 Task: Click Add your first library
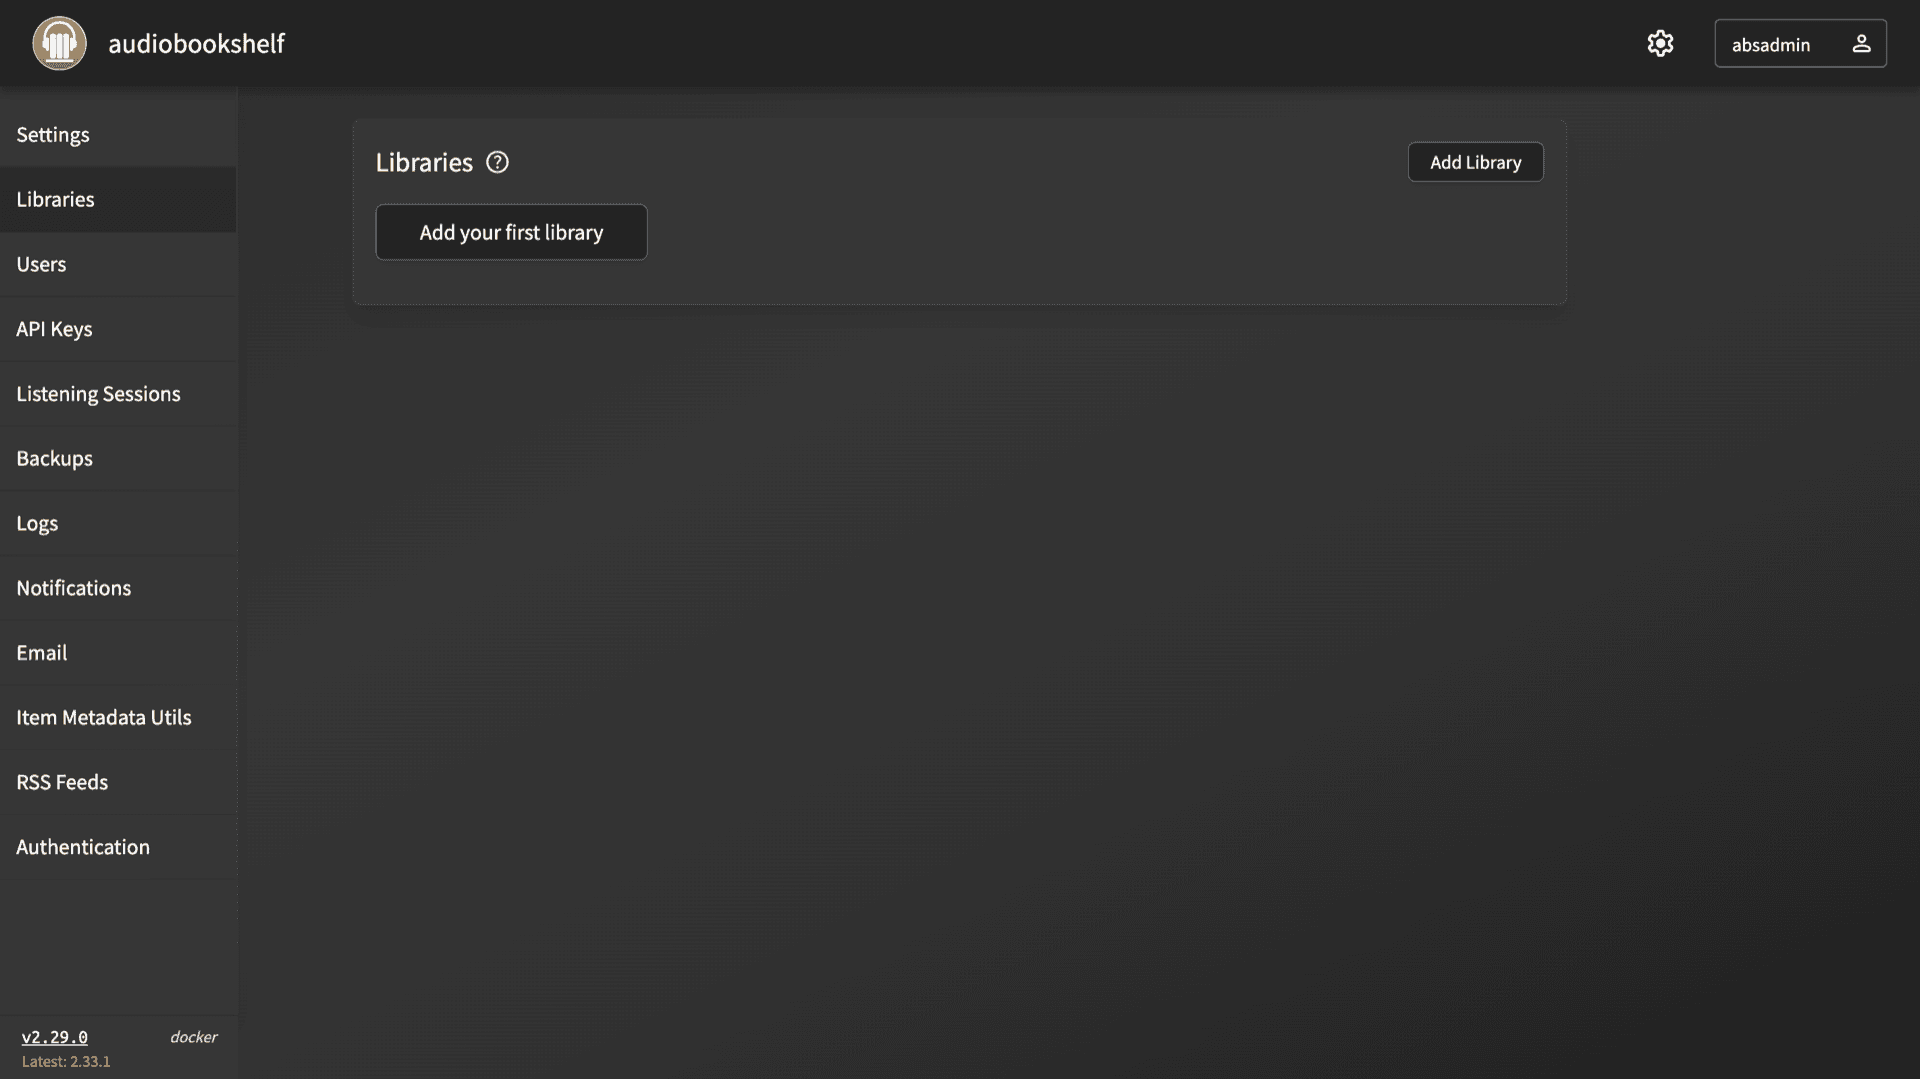511,232
